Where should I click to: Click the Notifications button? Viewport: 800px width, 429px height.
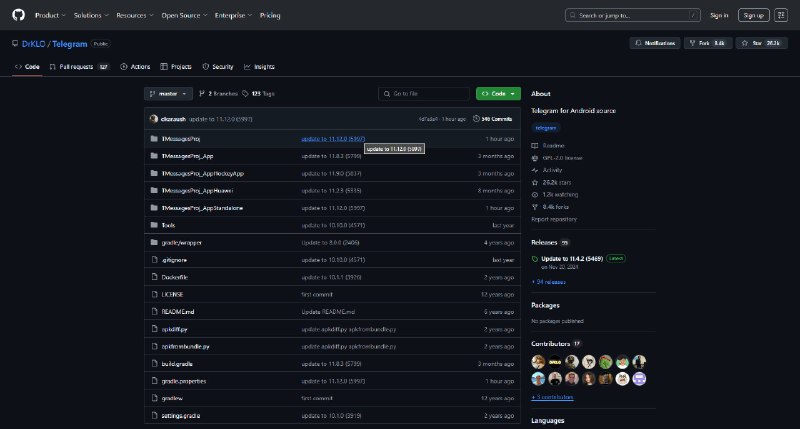655,43
